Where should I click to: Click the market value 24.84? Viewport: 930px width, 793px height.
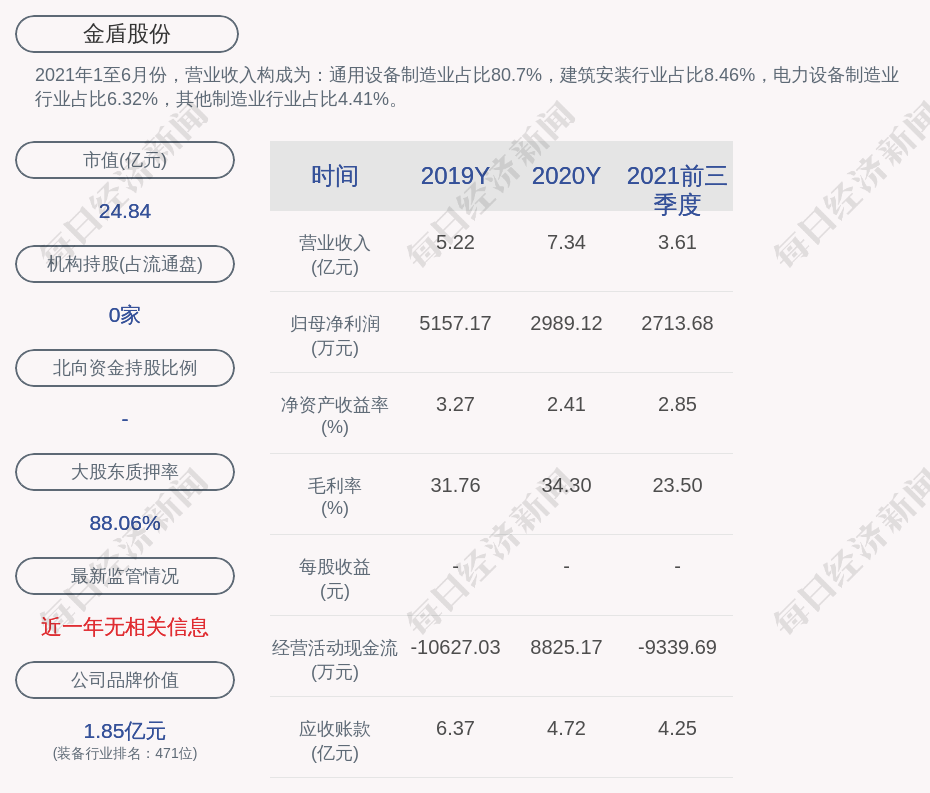pos(125,211)
